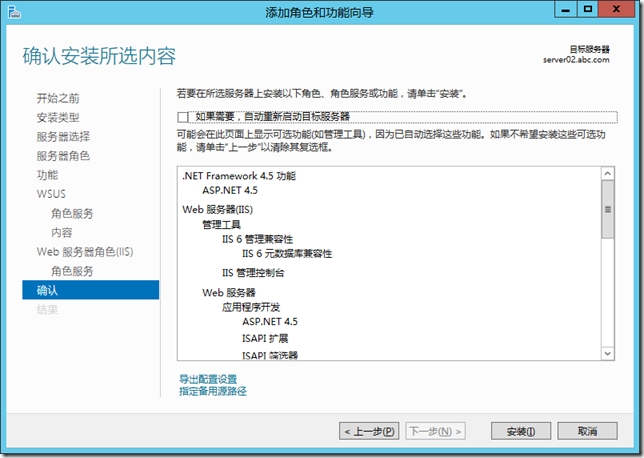This screenshot has height=458, width=644.
Task: Select ISAPI 扩展 entry
Action: click(x=265, y=338)
